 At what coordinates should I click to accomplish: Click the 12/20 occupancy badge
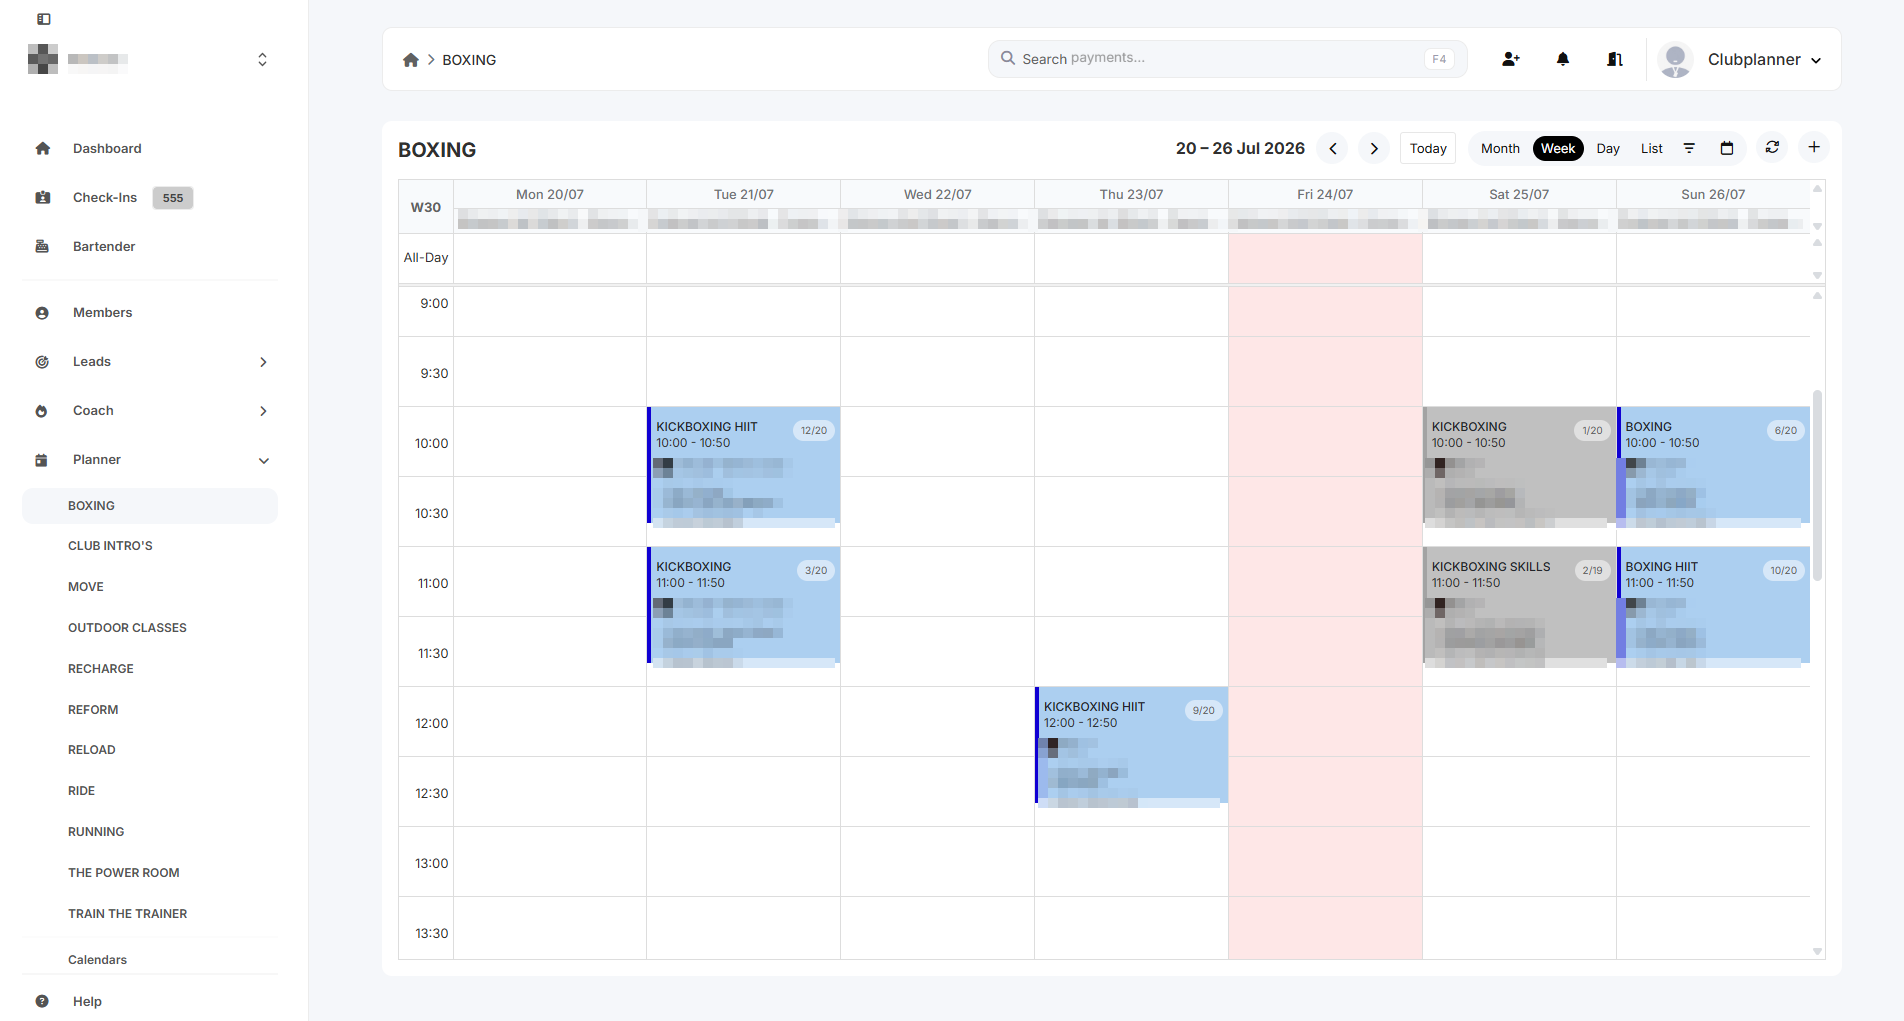[x=814, y=431]
